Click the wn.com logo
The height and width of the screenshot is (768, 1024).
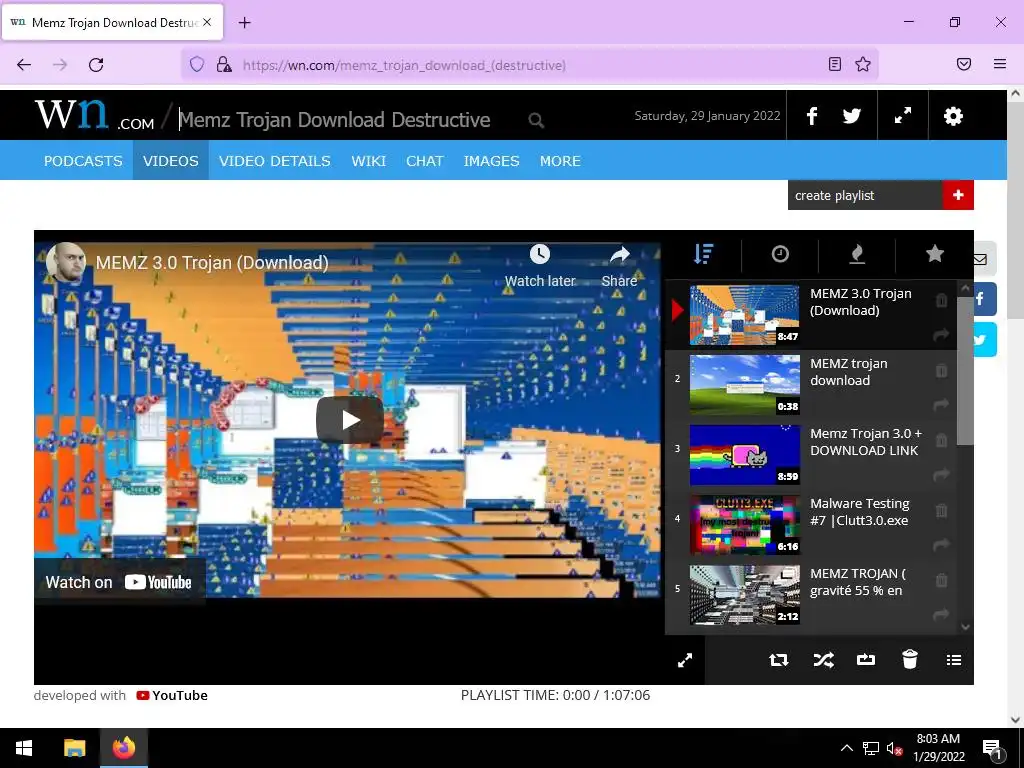click(95, 116)
